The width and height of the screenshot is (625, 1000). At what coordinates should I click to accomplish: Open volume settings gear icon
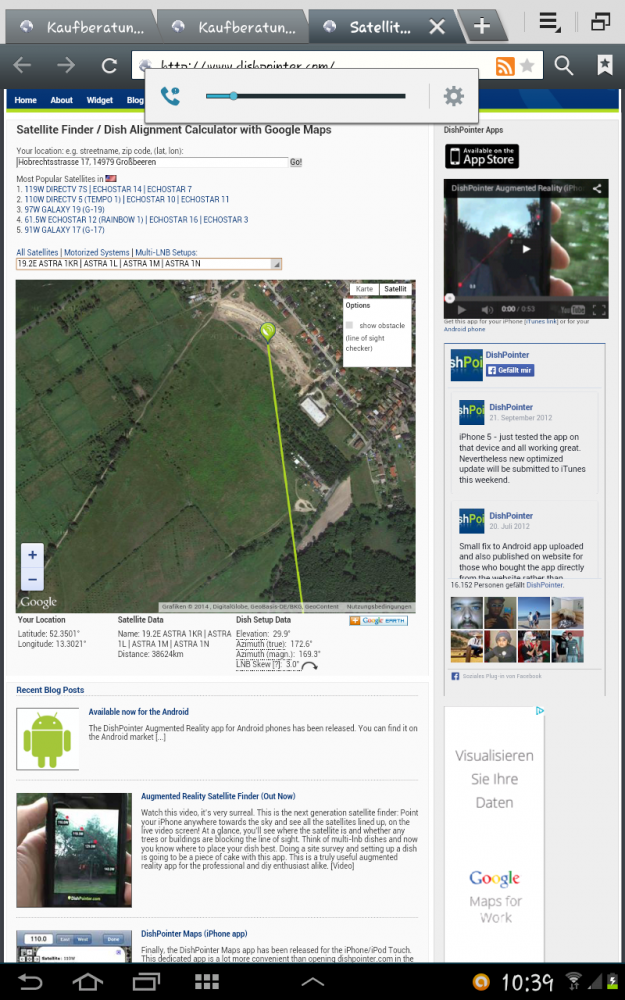(453, 96)
